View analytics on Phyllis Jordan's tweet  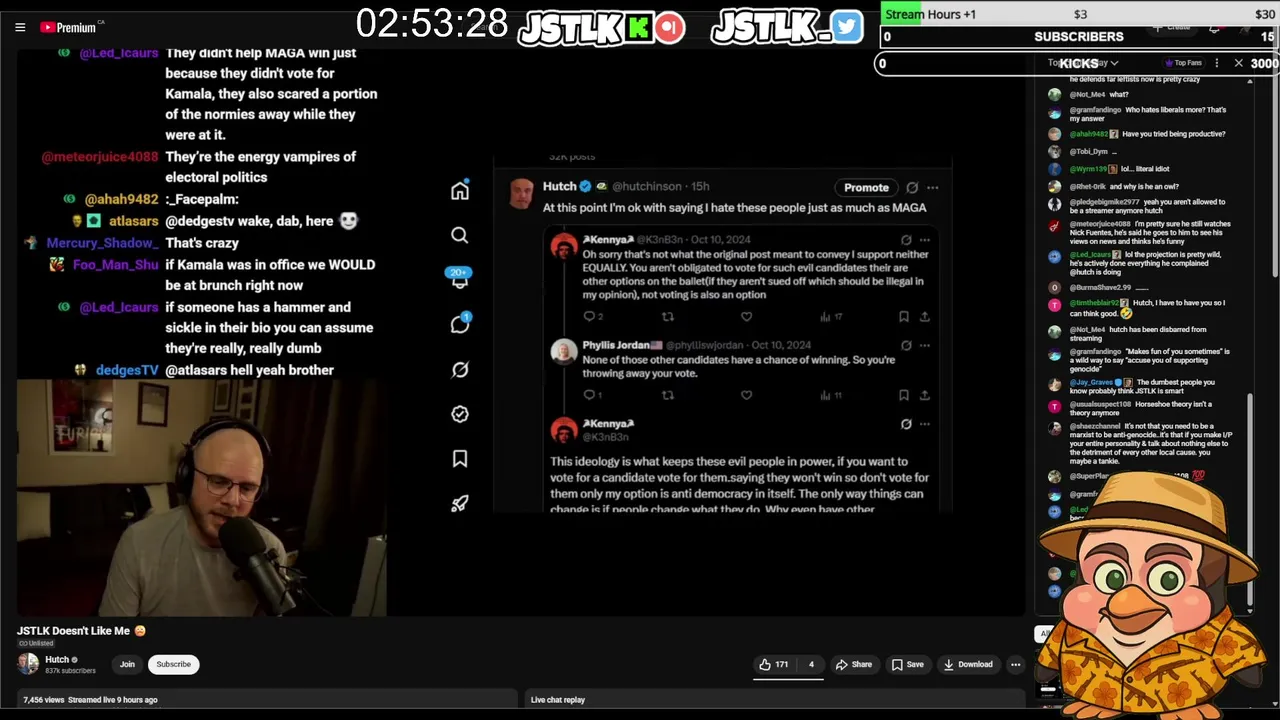(830, 395)
